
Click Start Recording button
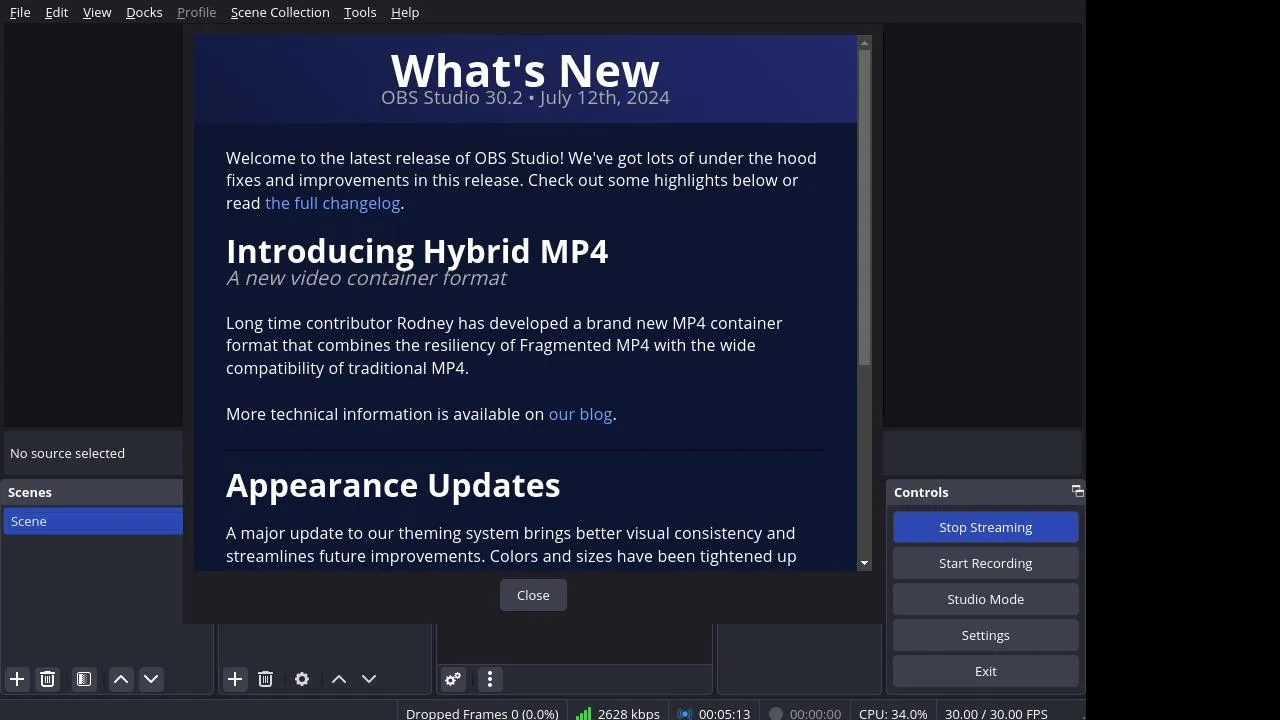[x=986, y=563]
